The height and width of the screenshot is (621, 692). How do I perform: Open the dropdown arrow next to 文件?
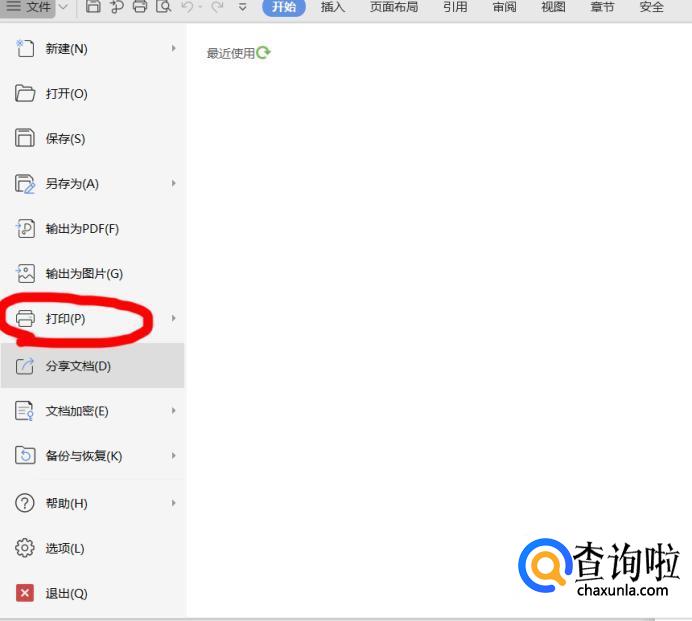point(64,7)
